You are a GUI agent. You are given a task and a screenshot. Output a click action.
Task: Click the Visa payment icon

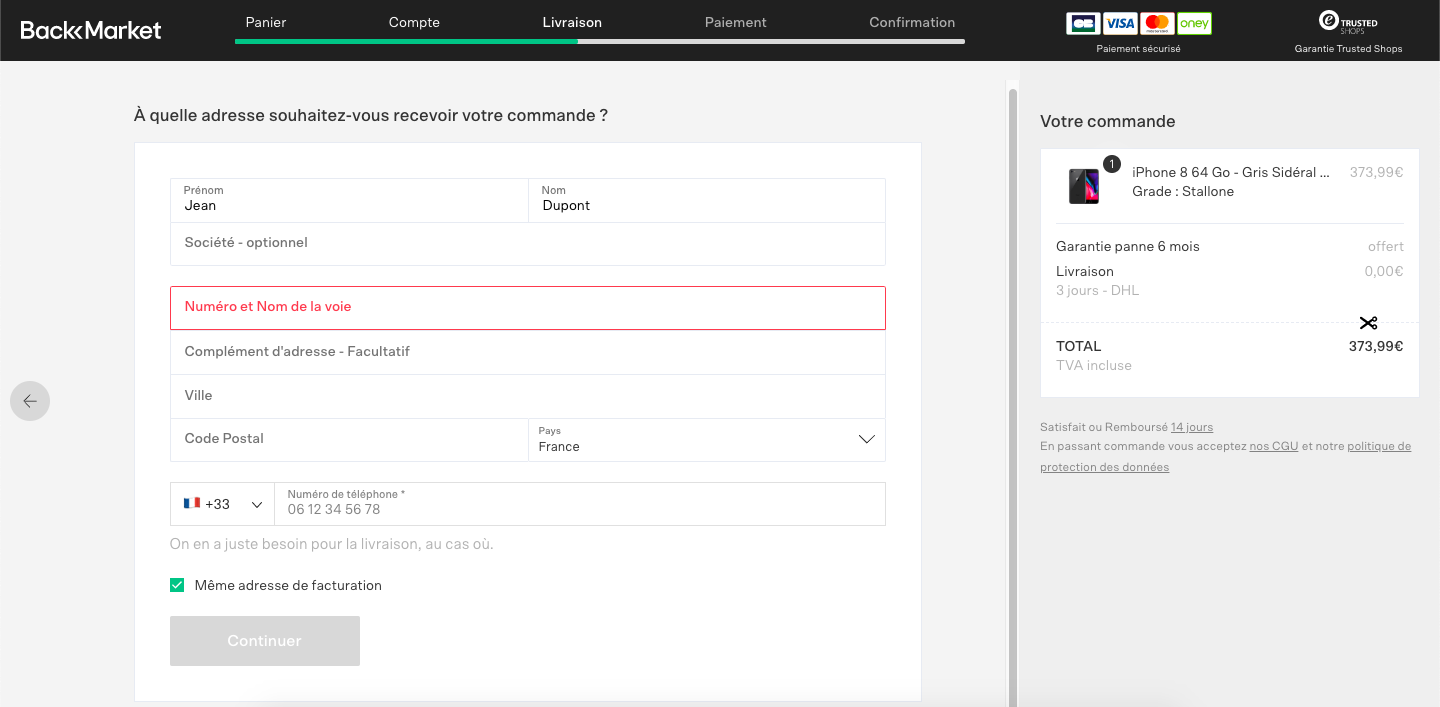1121,23
